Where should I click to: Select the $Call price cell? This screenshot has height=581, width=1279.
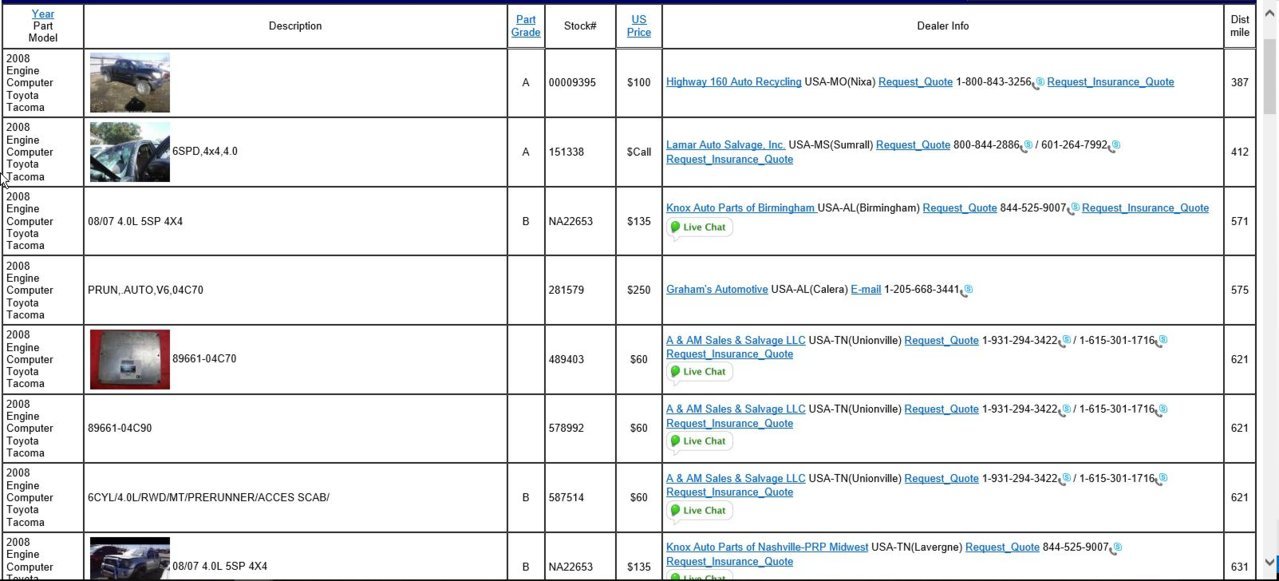pos(639,152)
